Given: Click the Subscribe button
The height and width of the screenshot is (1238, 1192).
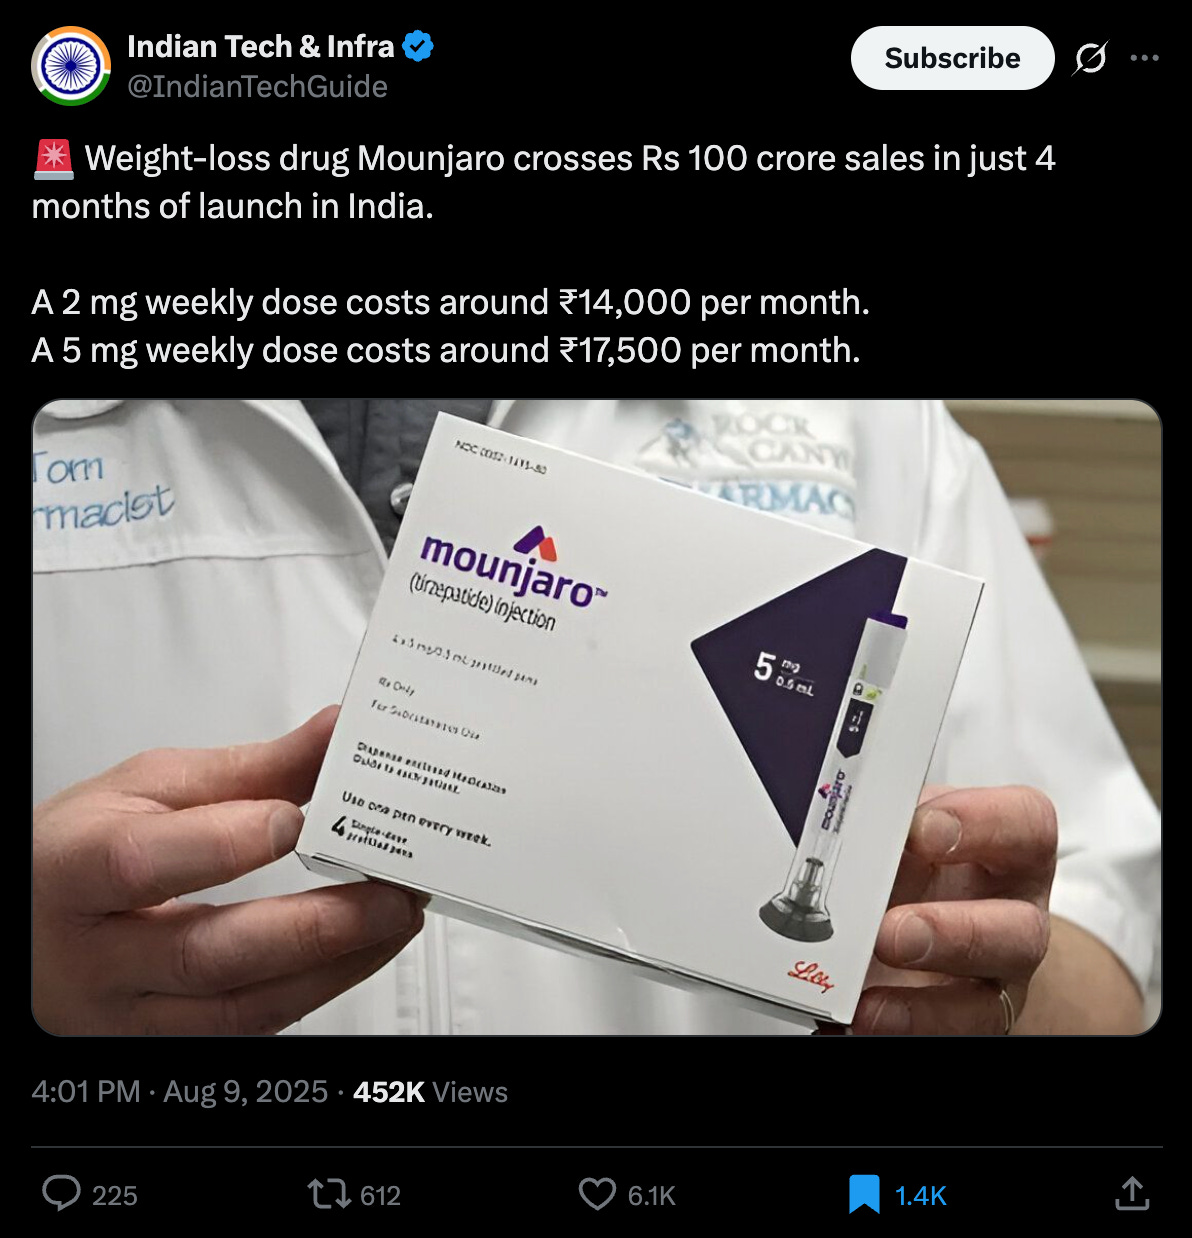Looking at the screenshot, I should (x=952, y=58).
